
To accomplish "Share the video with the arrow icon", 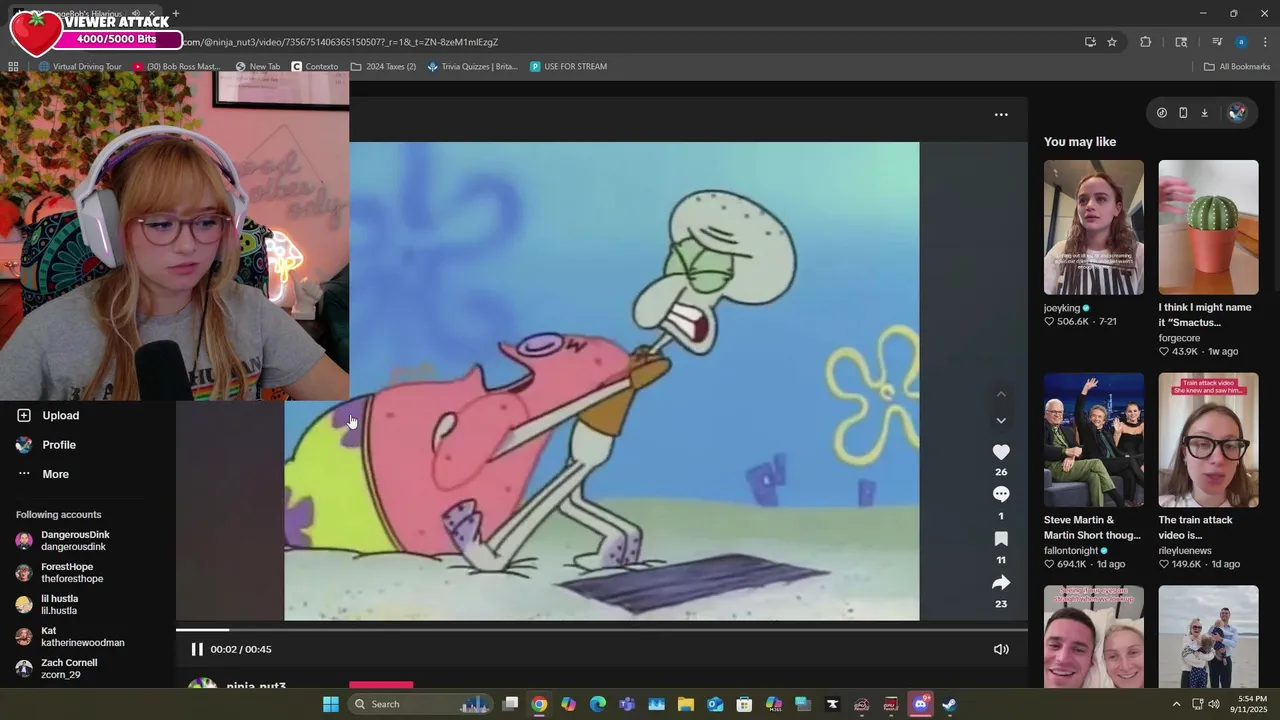I will coord(1001,583).
